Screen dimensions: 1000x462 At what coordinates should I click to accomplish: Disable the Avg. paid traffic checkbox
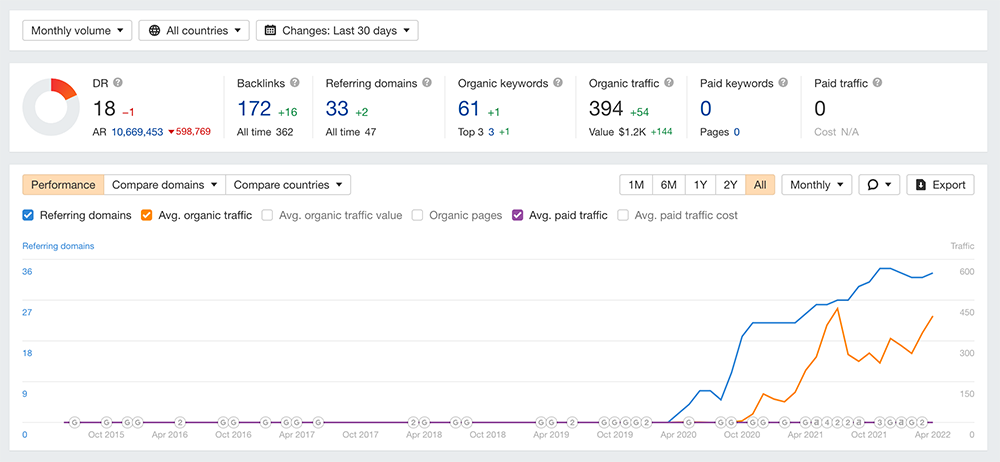coord(518,215)
